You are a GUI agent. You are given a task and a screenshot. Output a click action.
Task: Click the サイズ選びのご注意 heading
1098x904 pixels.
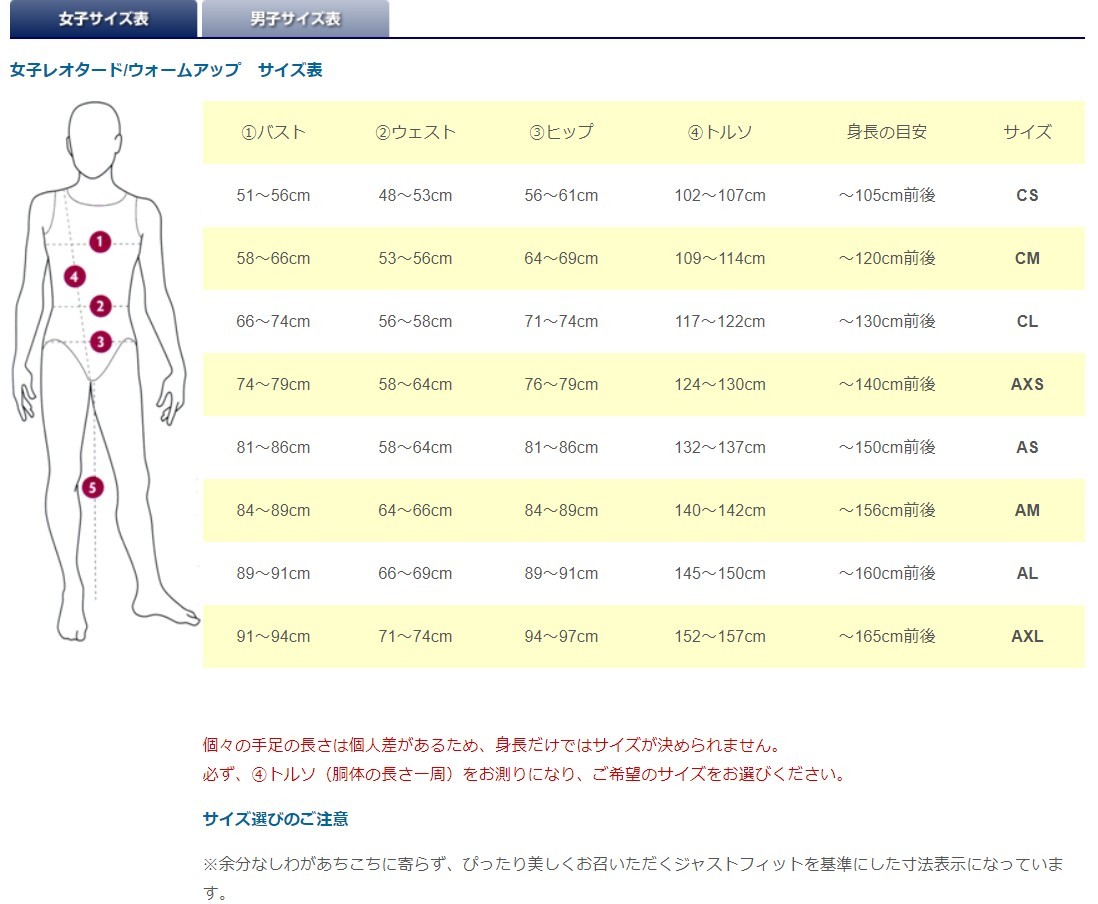tap(275, 819)
